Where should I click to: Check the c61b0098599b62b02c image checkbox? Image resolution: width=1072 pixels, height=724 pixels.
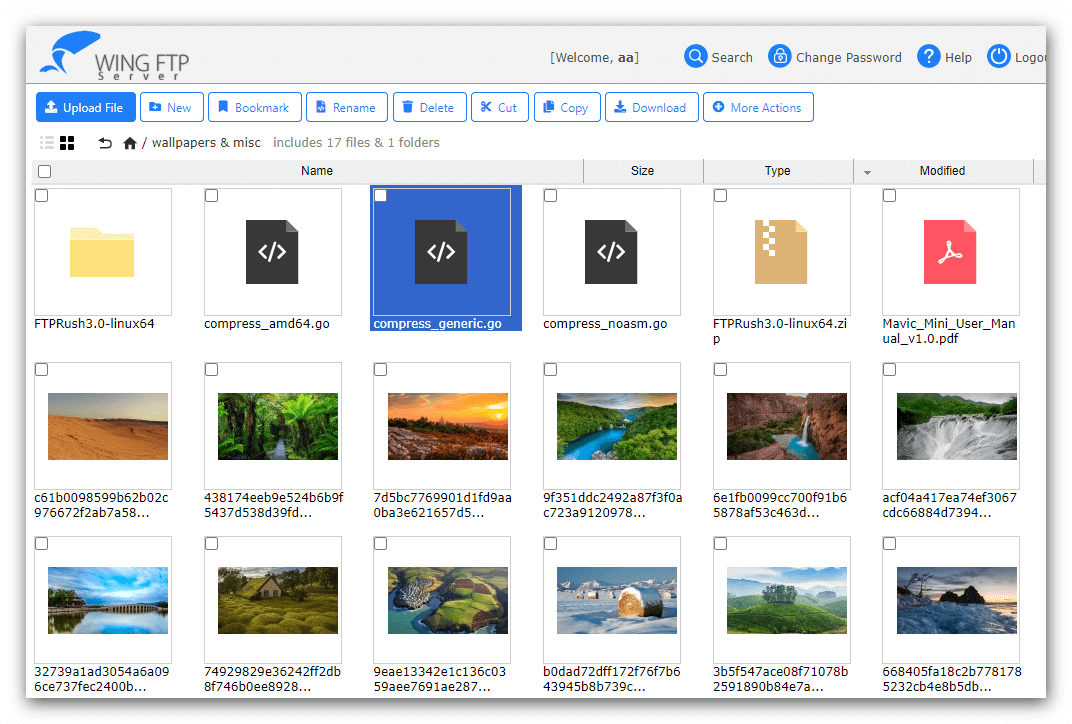(x=42, y=369)
